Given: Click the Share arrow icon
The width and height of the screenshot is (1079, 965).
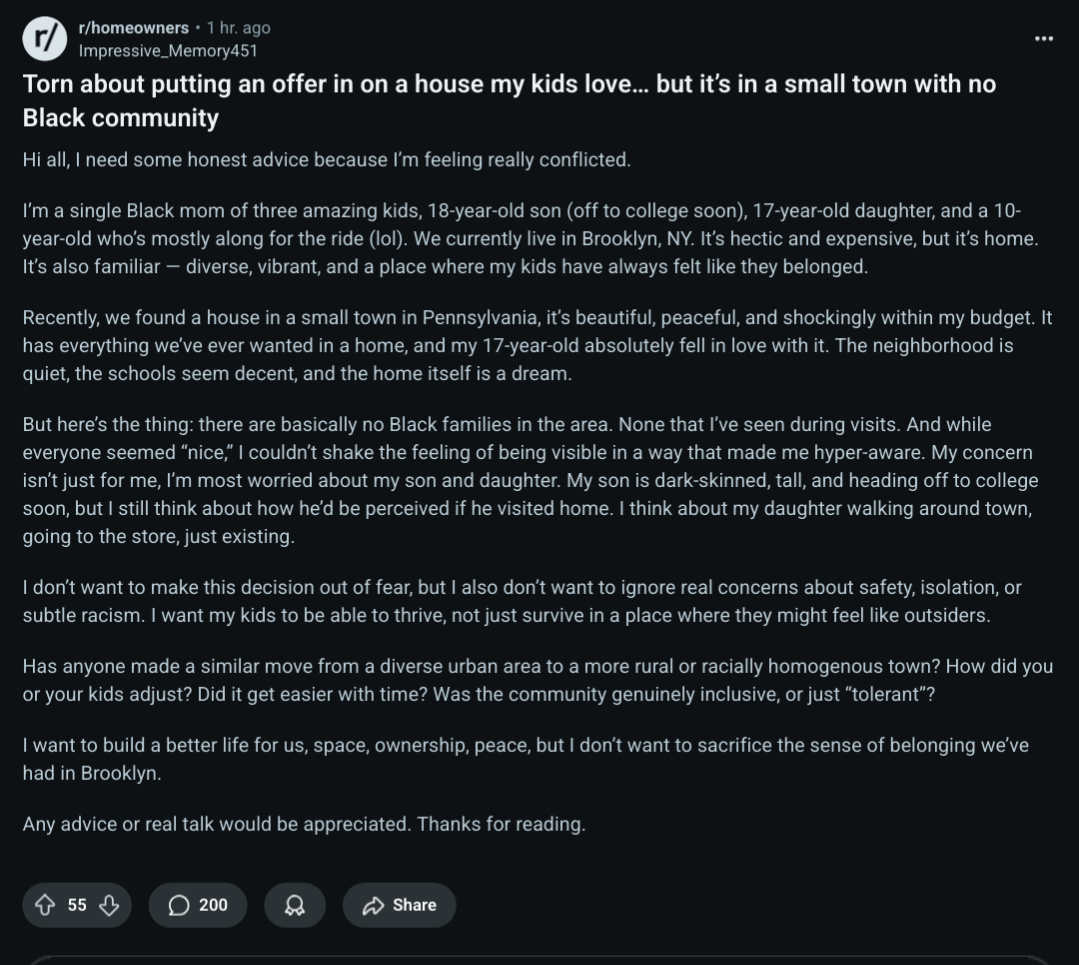Looking at the screenshot, I should pyautogui.click(x=373, y=905).
